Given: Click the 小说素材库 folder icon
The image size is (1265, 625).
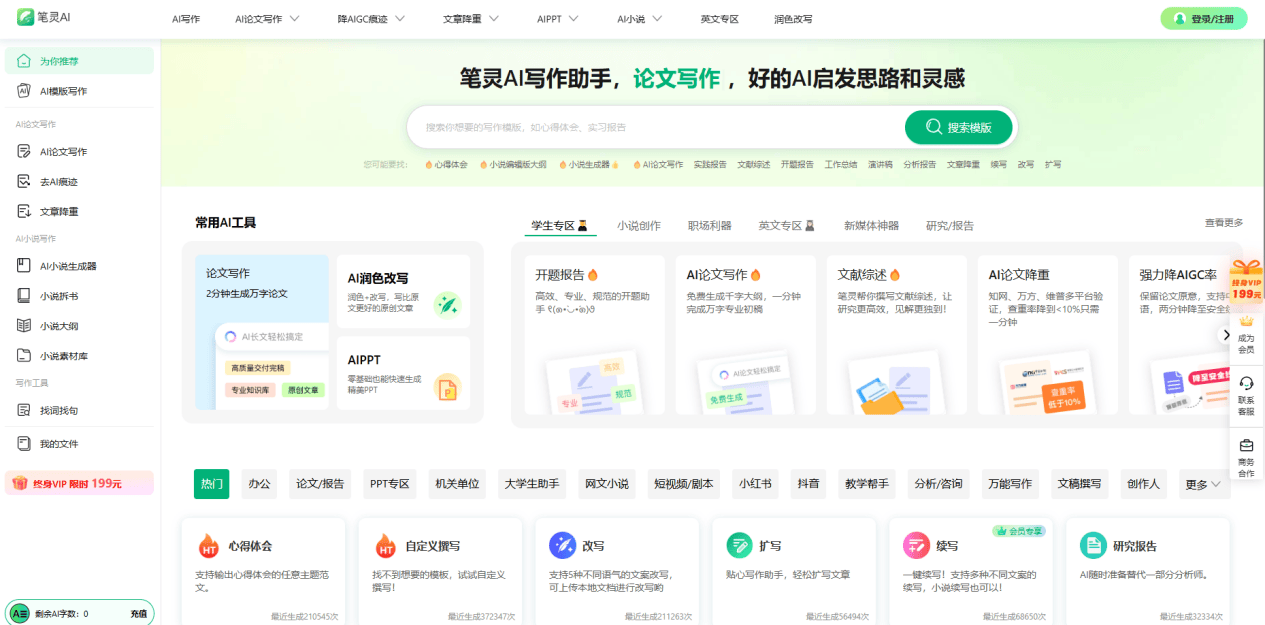Looking at the screenshot, I should pos(24,355).
